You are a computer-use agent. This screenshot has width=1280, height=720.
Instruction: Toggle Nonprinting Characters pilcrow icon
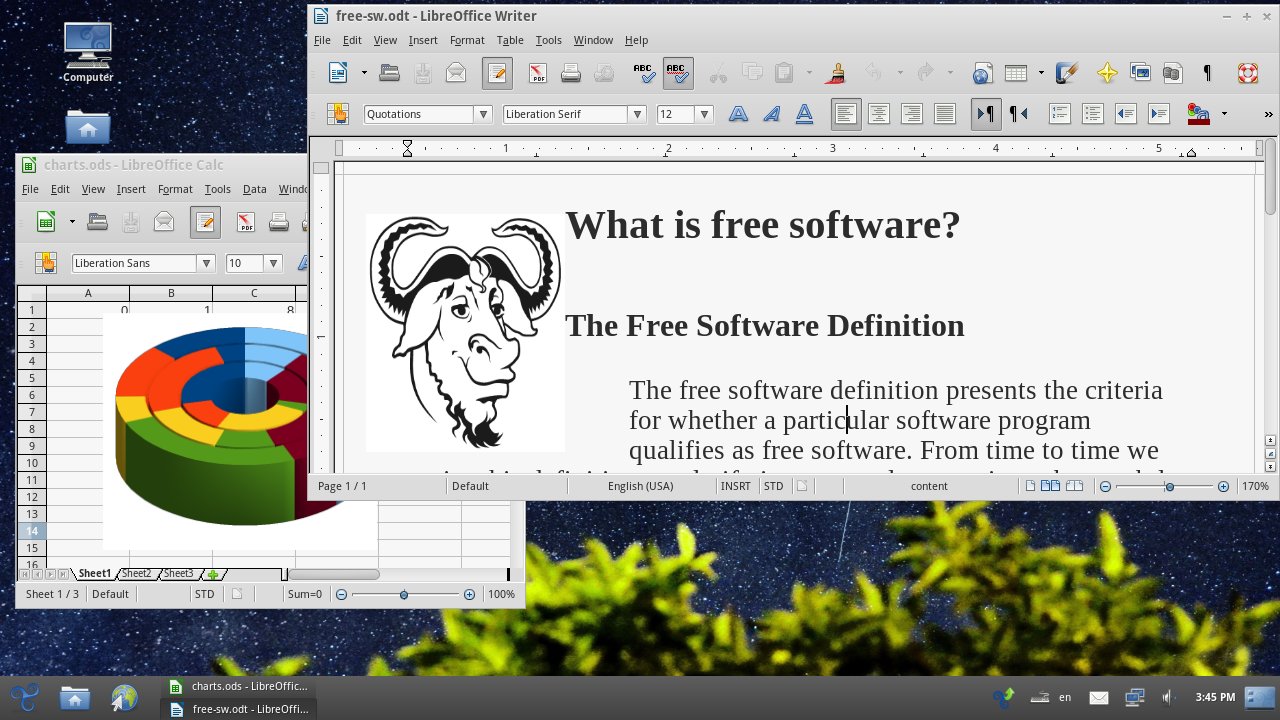point(1207,72)
